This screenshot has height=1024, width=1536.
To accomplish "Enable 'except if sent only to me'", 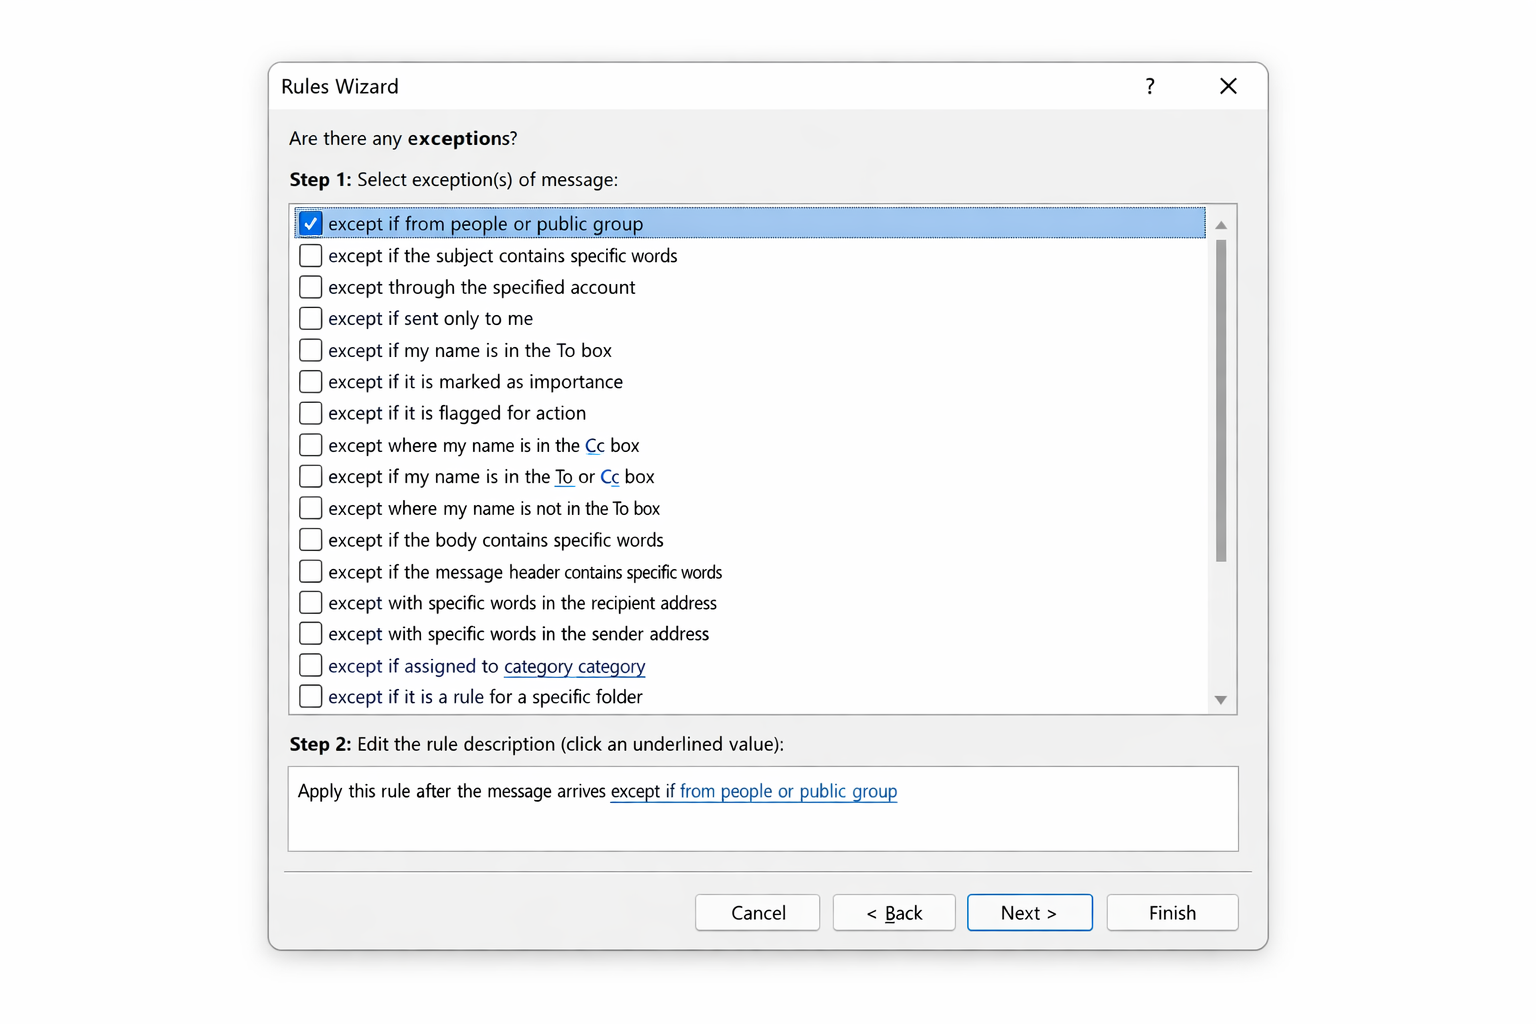I will pyautogui.click(x=310, y=318).
